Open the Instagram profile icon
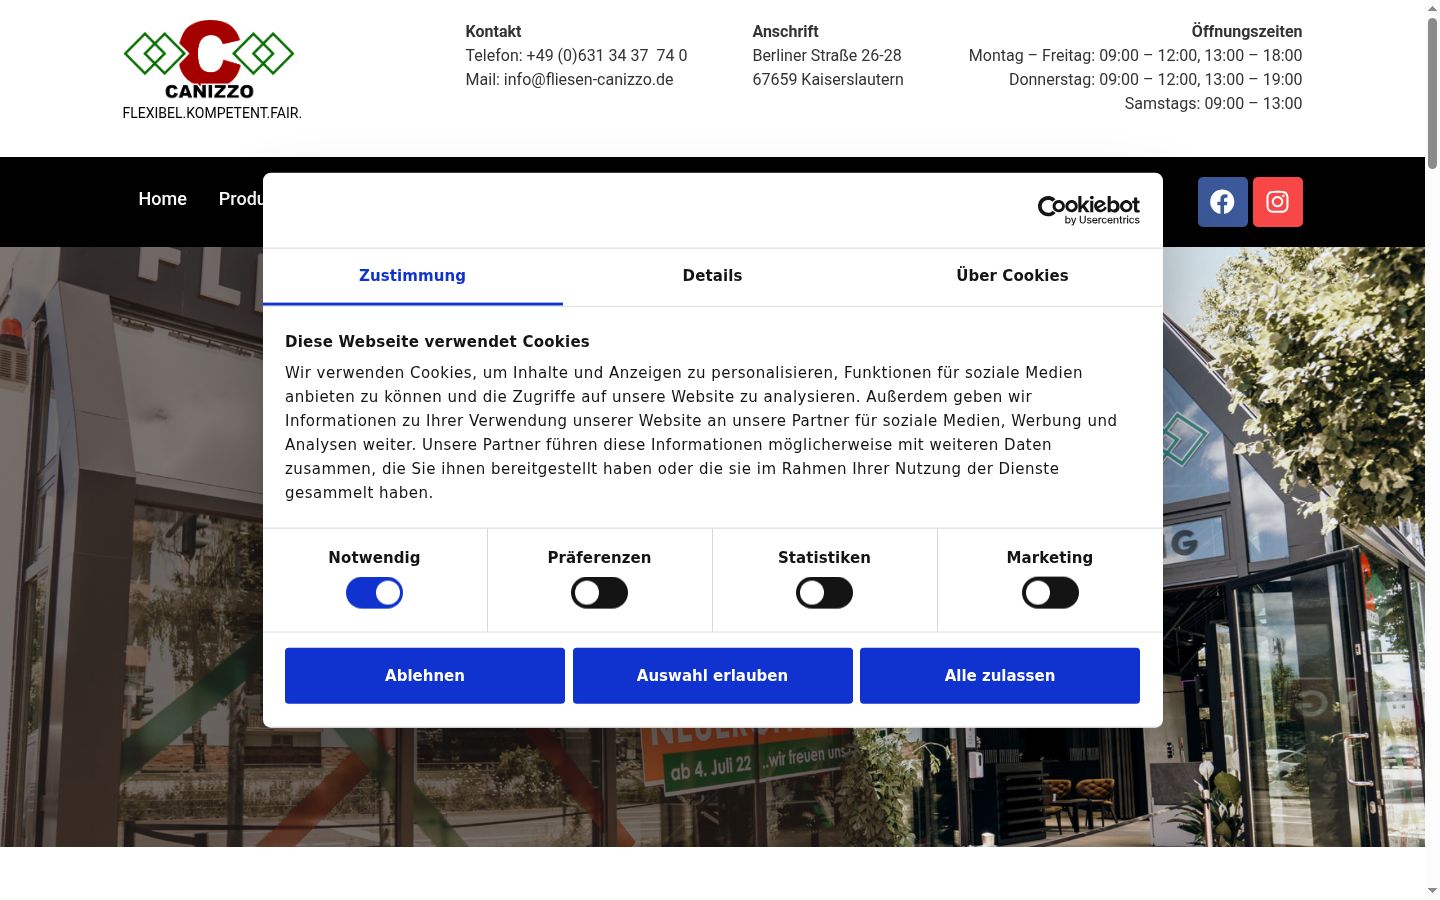The image size is (1440, 900). (x=1277, y=202)
